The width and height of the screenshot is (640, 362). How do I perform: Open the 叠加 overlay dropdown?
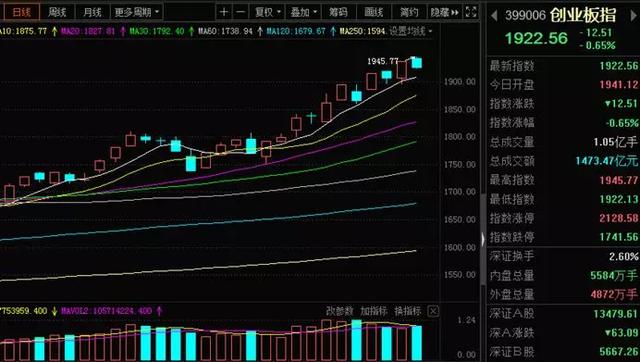click(x=303, y=12)
